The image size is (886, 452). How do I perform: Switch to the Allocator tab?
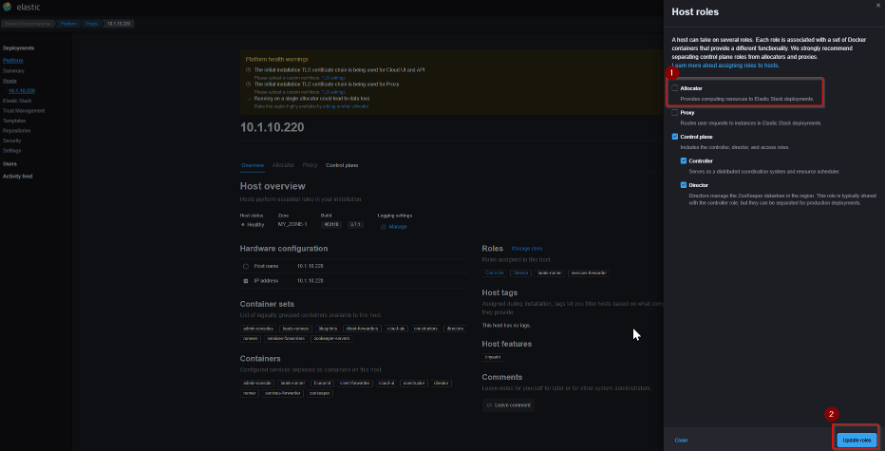tap(283, 165)
